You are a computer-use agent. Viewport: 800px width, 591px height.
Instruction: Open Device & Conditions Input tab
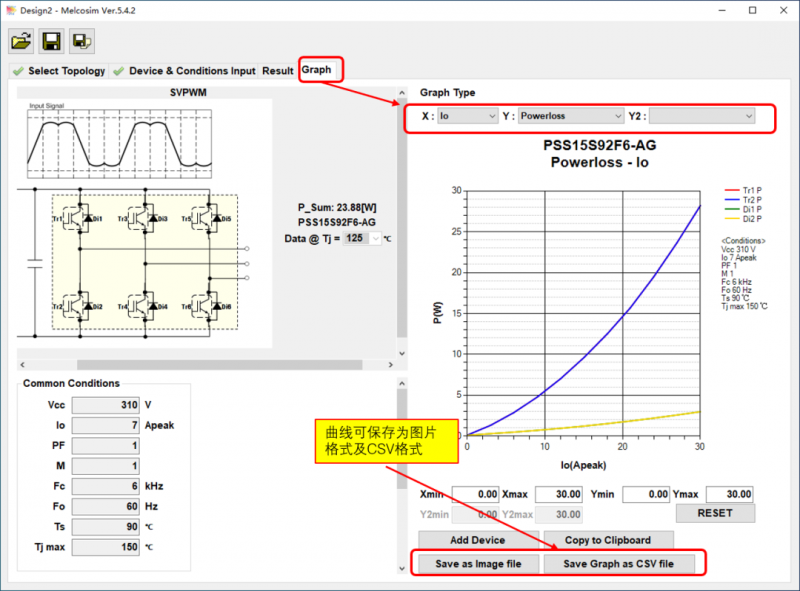[185, 71]
